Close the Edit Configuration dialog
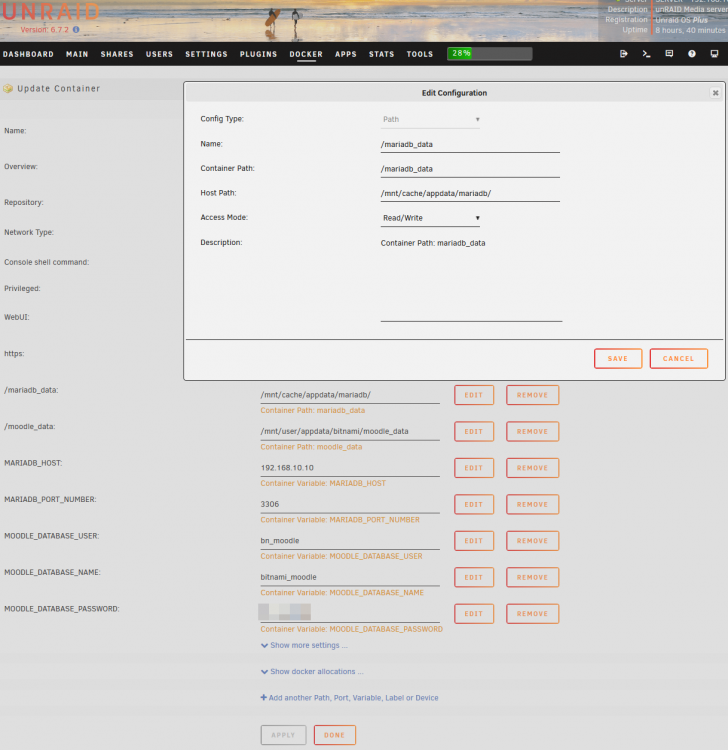Viewport: 728px width, 750px height. click(x=715, y=93)
